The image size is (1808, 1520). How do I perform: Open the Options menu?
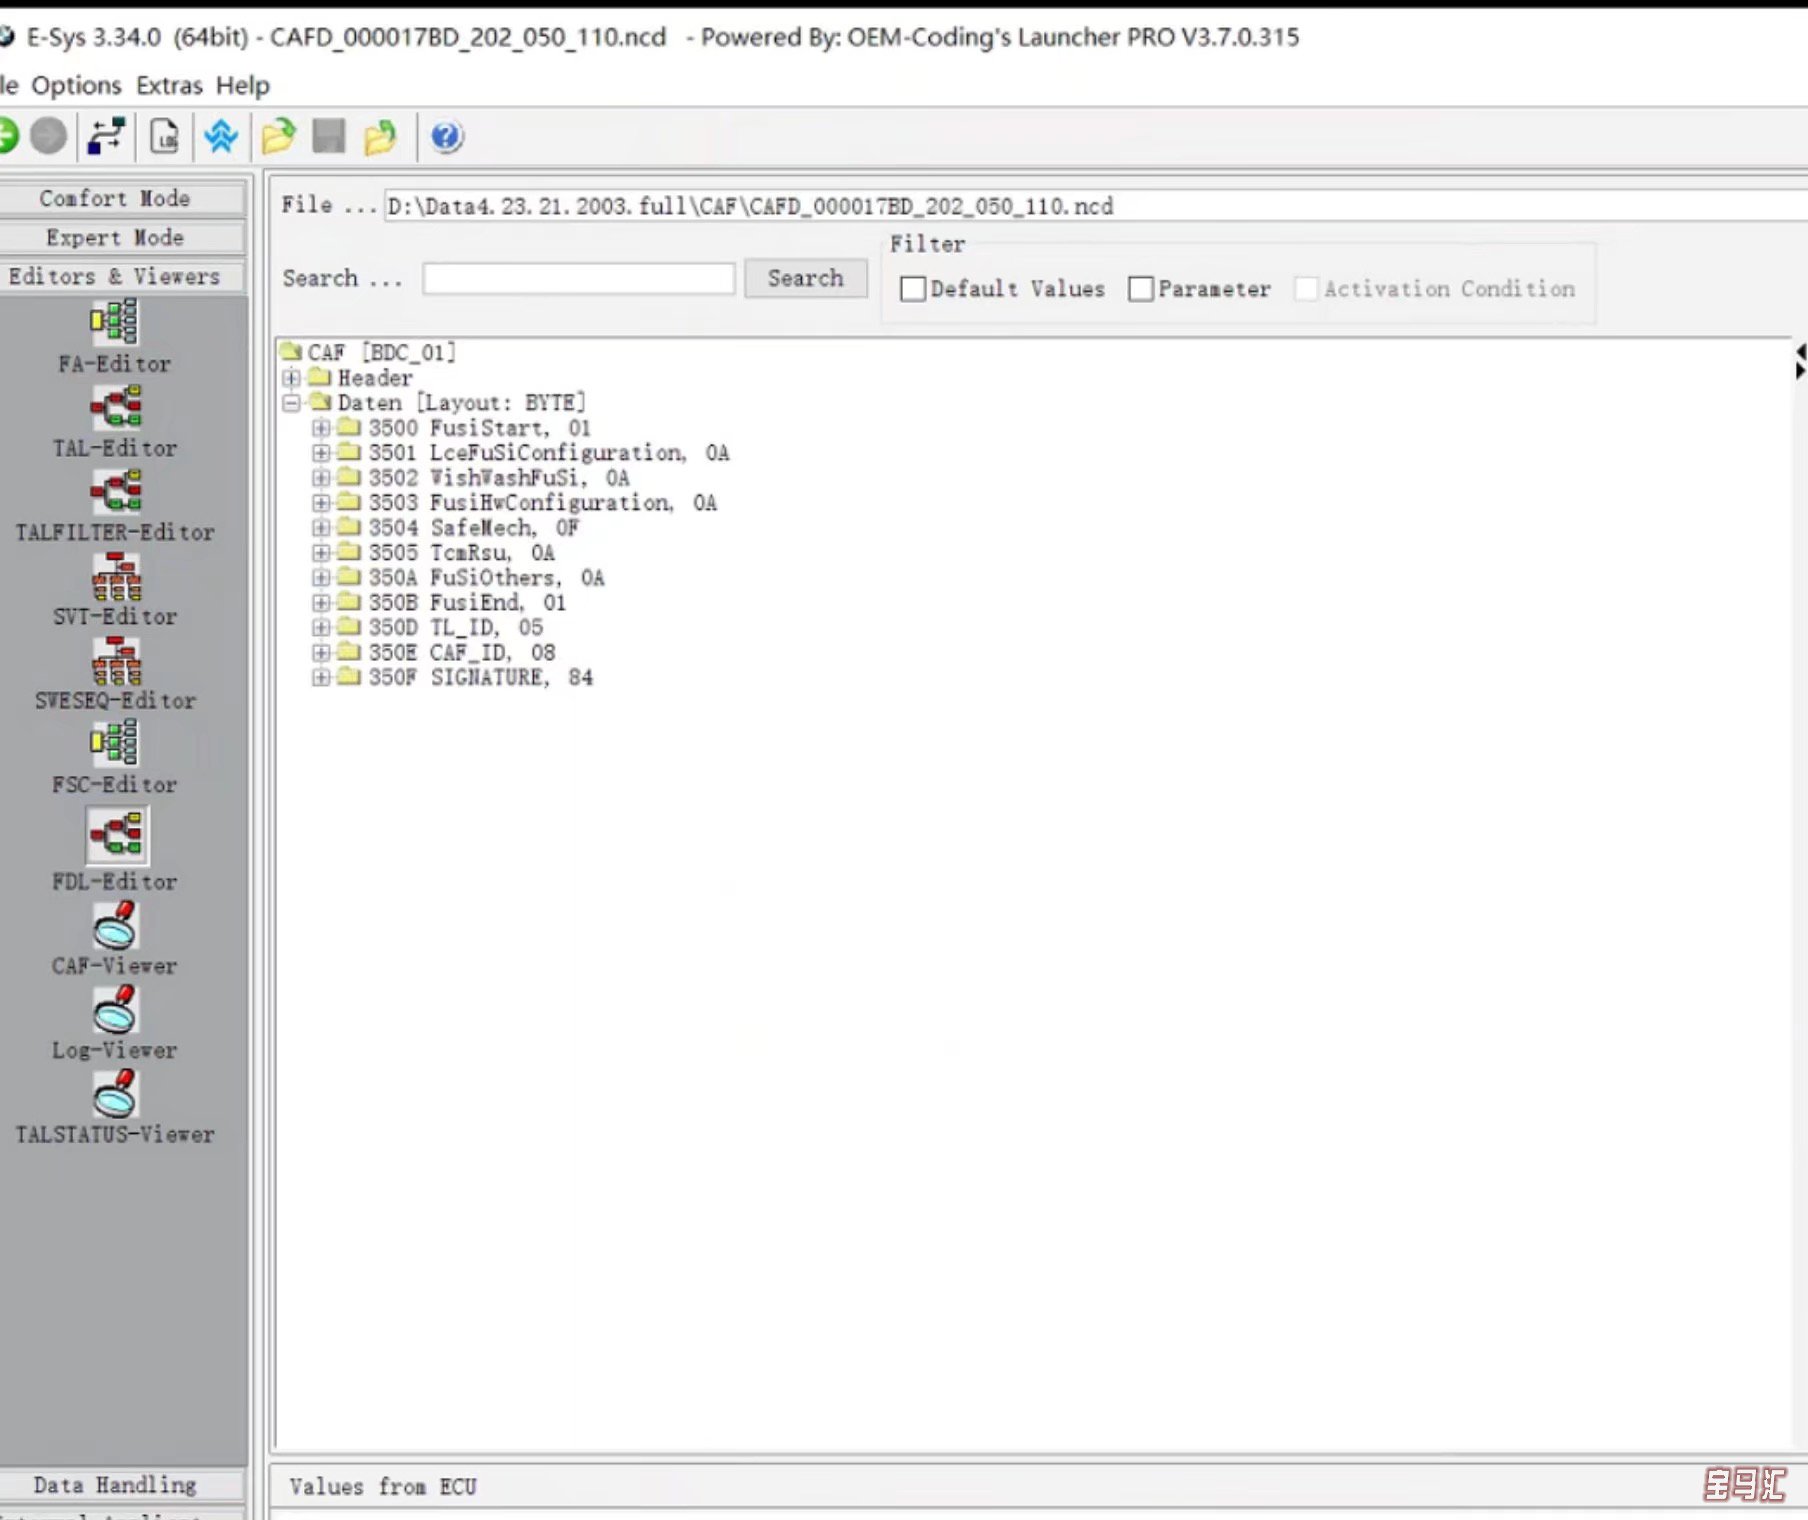[76, 85]
